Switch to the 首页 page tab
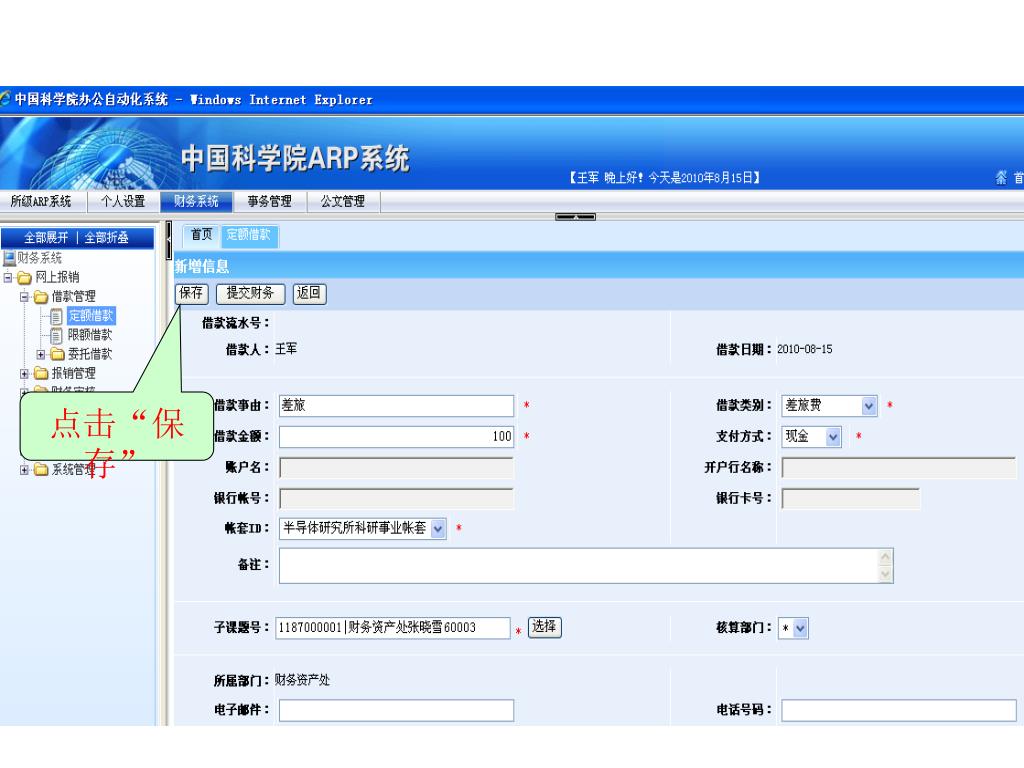Viewport: 1024px width, 768px height. tap(201, 234)
